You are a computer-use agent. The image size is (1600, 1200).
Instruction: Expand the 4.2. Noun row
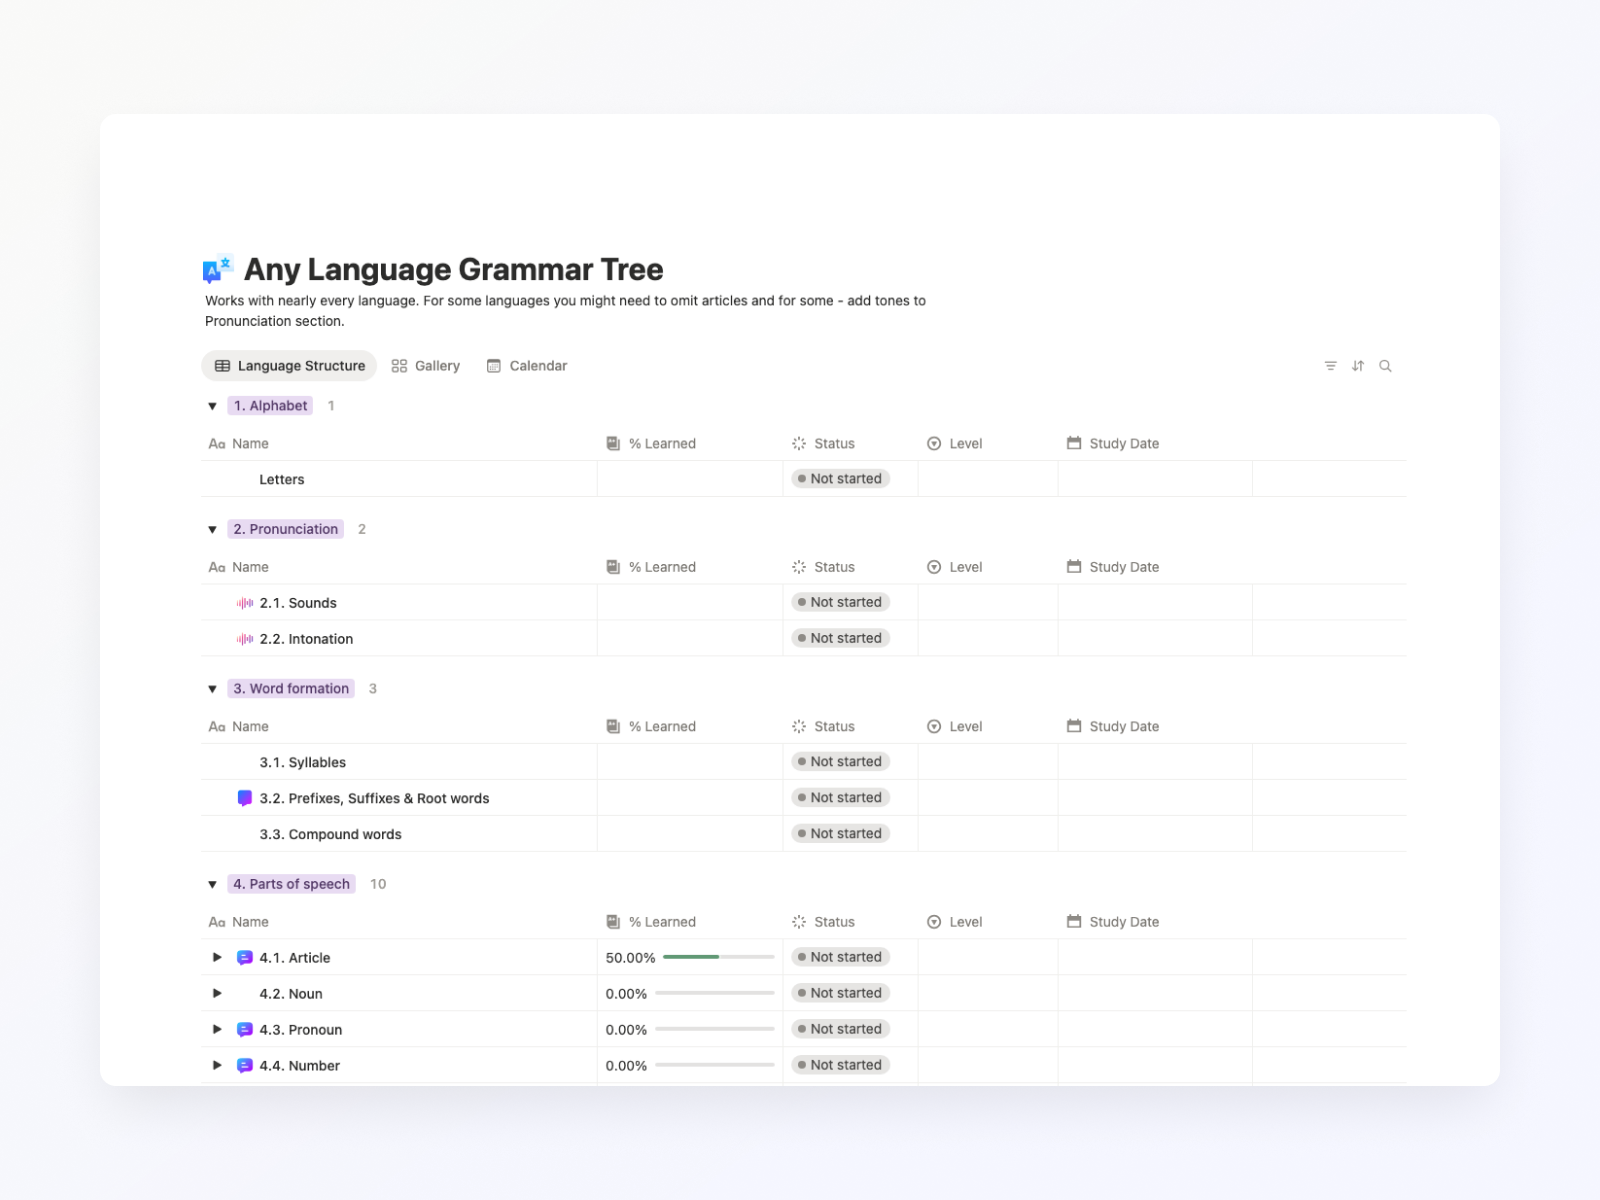(x=217, y=994)
